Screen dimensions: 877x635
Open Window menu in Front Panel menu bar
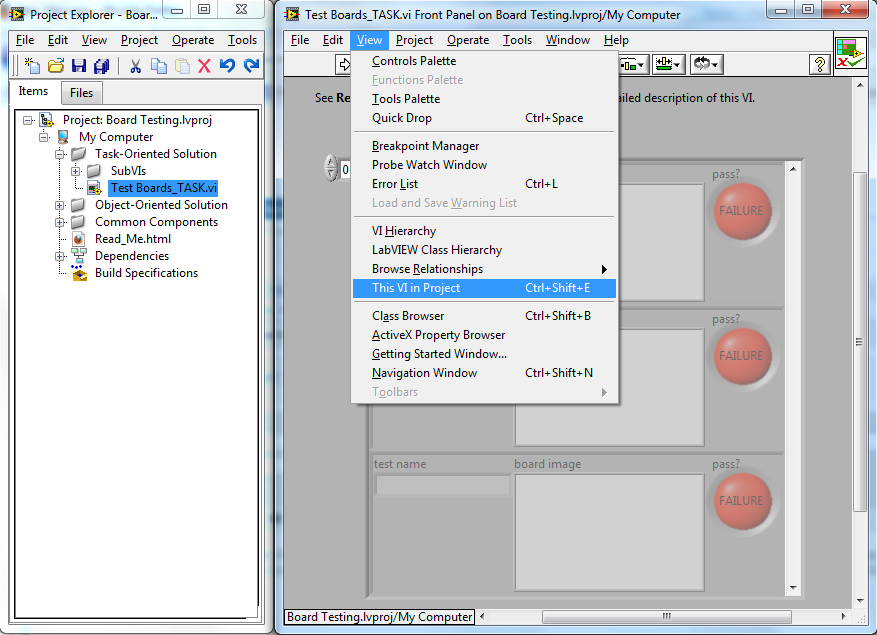pos(568,40)
